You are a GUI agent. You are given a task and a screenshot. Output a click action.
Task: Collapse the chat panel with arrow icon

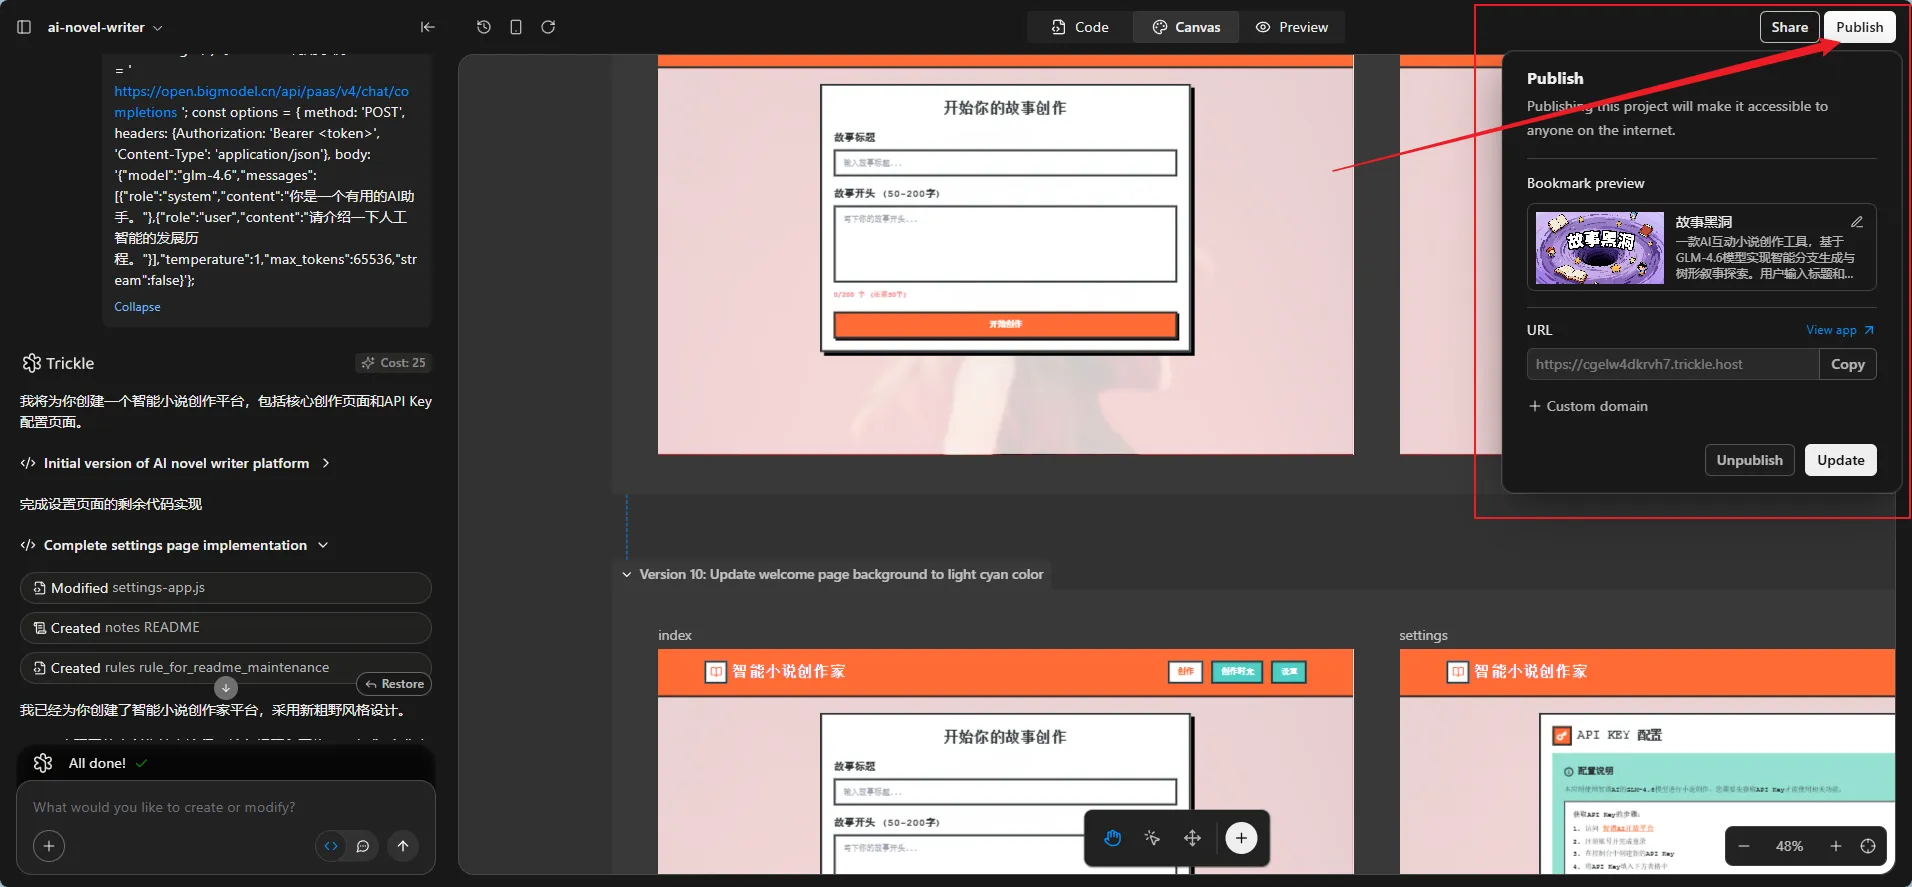click(x=428, y=27)
